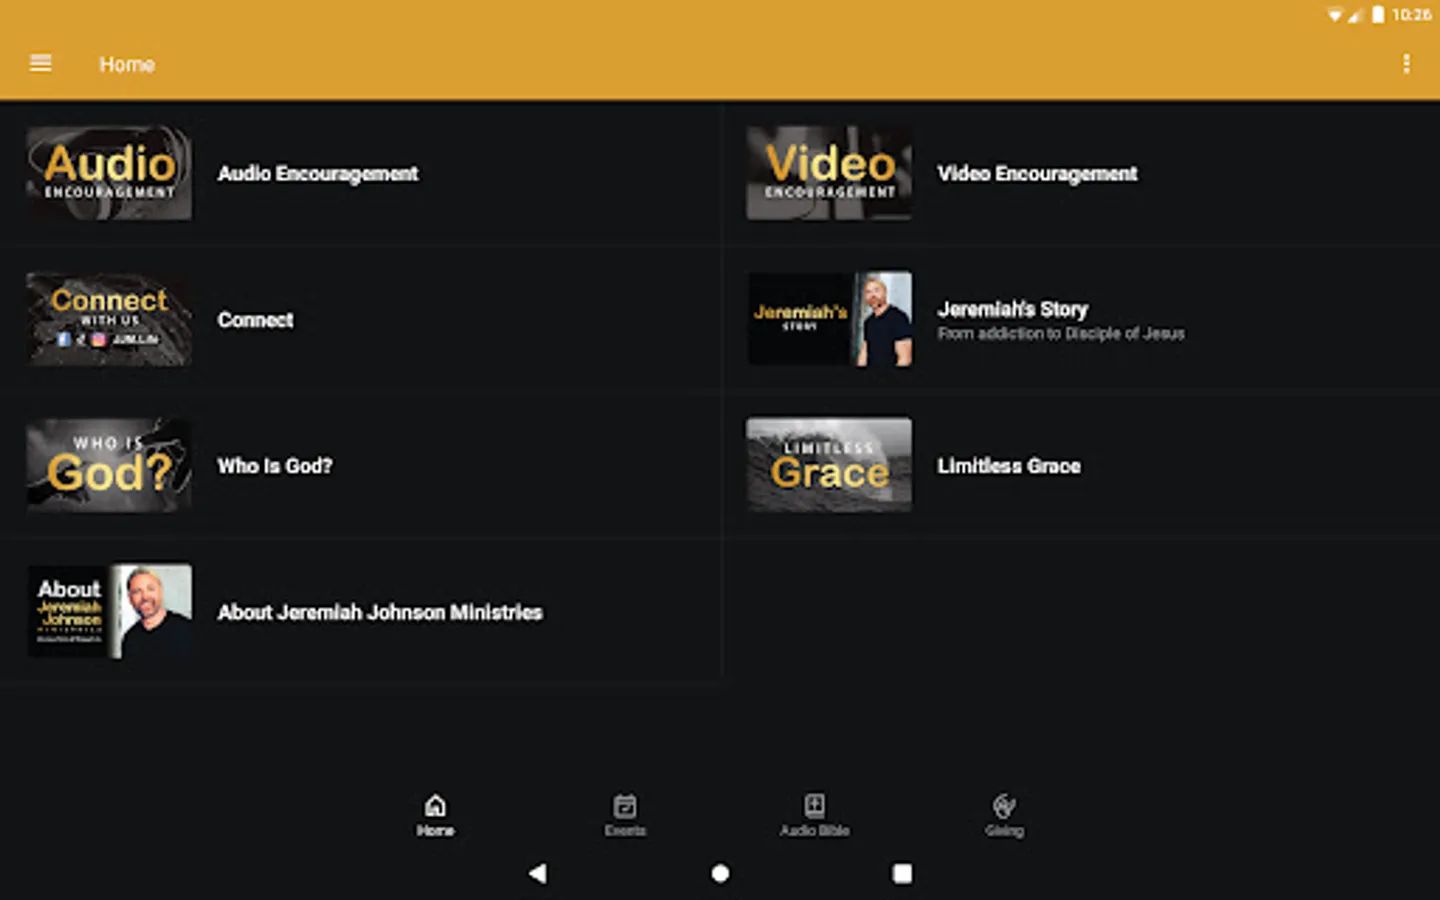Tap the Home title in the header

click(x=127, y=64)
